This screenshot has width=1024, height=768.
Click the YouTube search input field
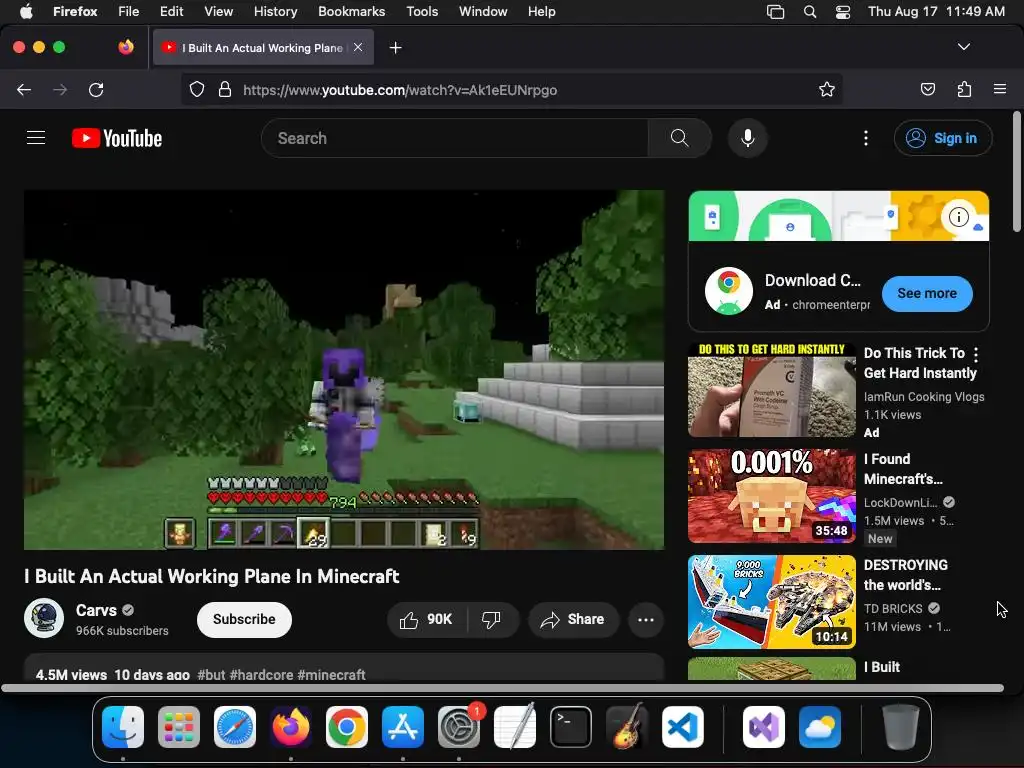(455, 138)
